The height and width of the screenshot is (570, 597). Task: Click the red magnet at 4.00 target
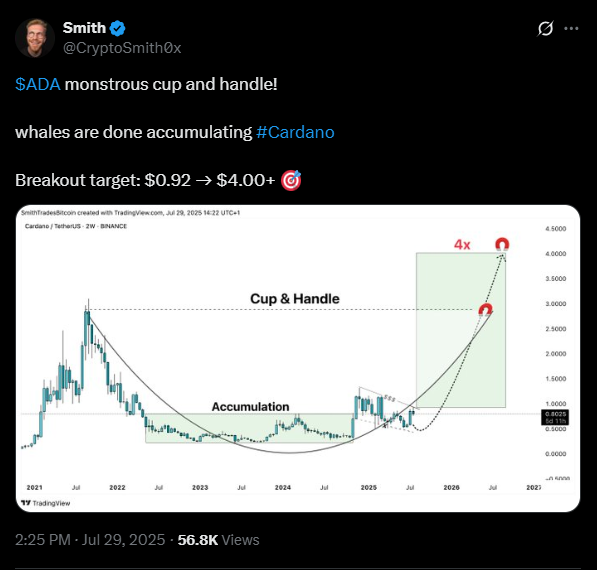pos(502,244)
